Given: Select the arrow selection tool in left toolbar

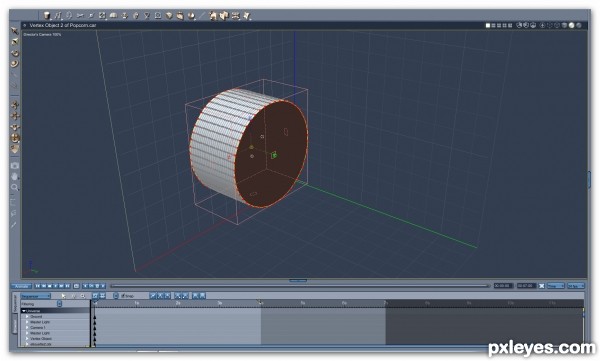Looking at the screenshot, I should coord(15,31).
